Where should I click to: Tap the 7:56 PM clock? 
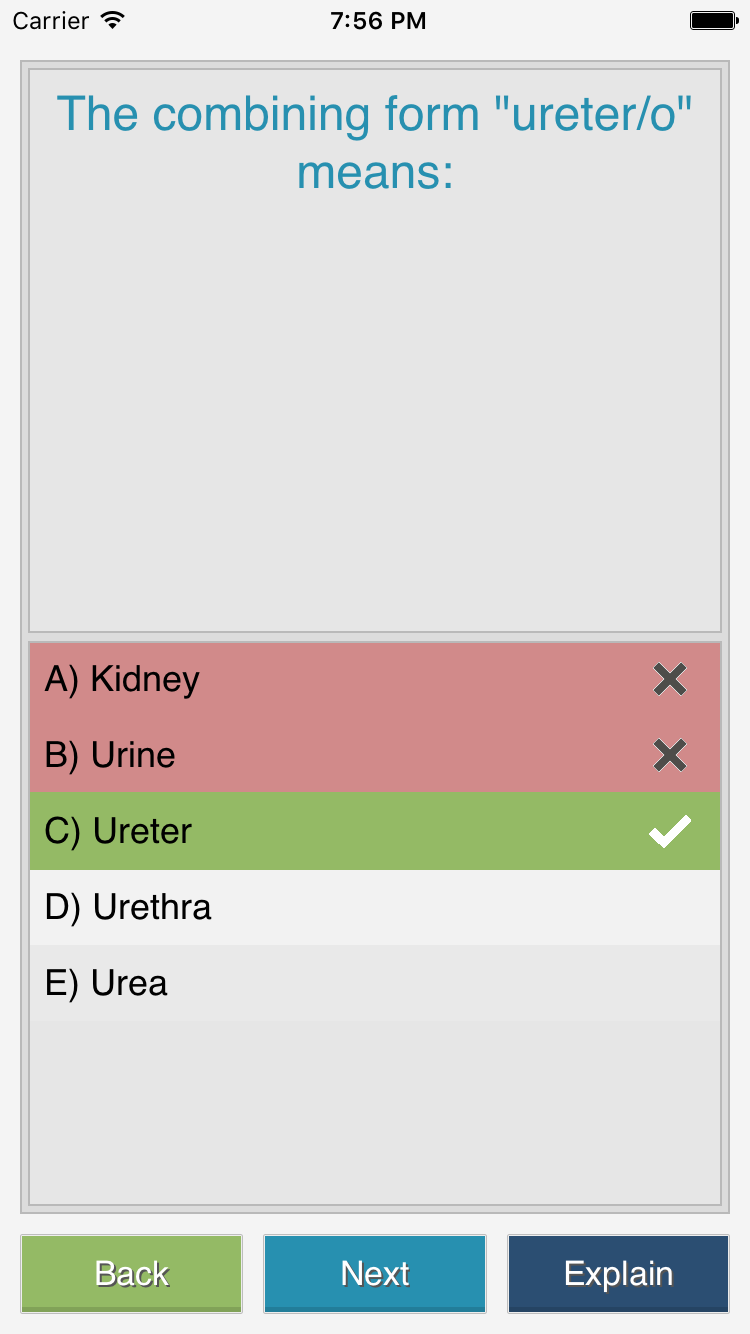coord(378,20)
